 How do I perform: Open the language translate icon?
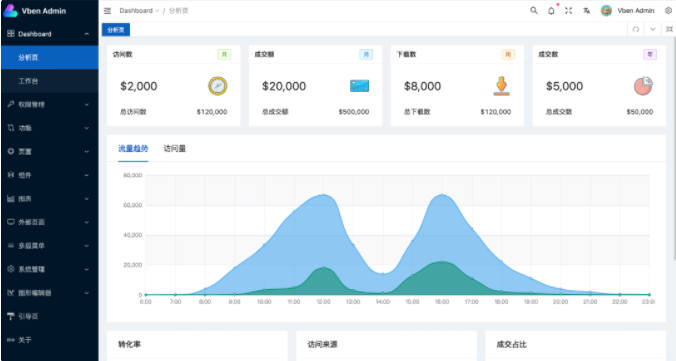tap(586, 11)
